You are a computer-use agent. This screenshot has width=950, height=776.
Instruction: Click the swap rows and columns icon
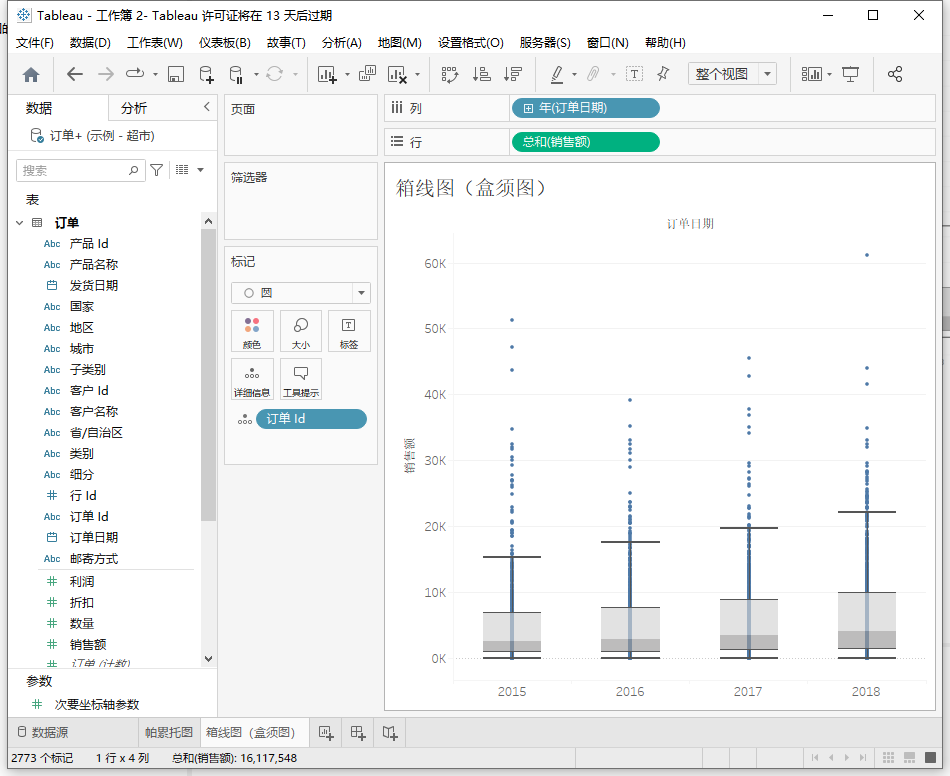(x=450, y=75)
